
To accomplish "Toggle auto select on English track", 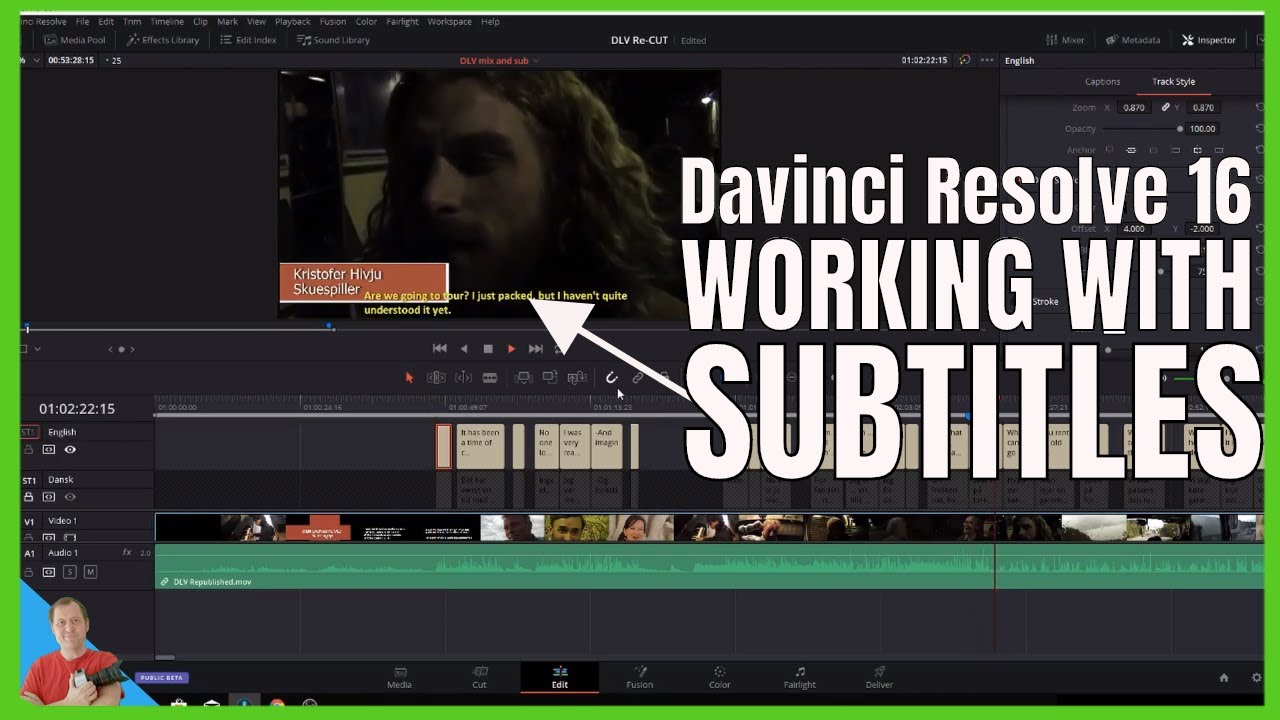I will coord(49,450).
